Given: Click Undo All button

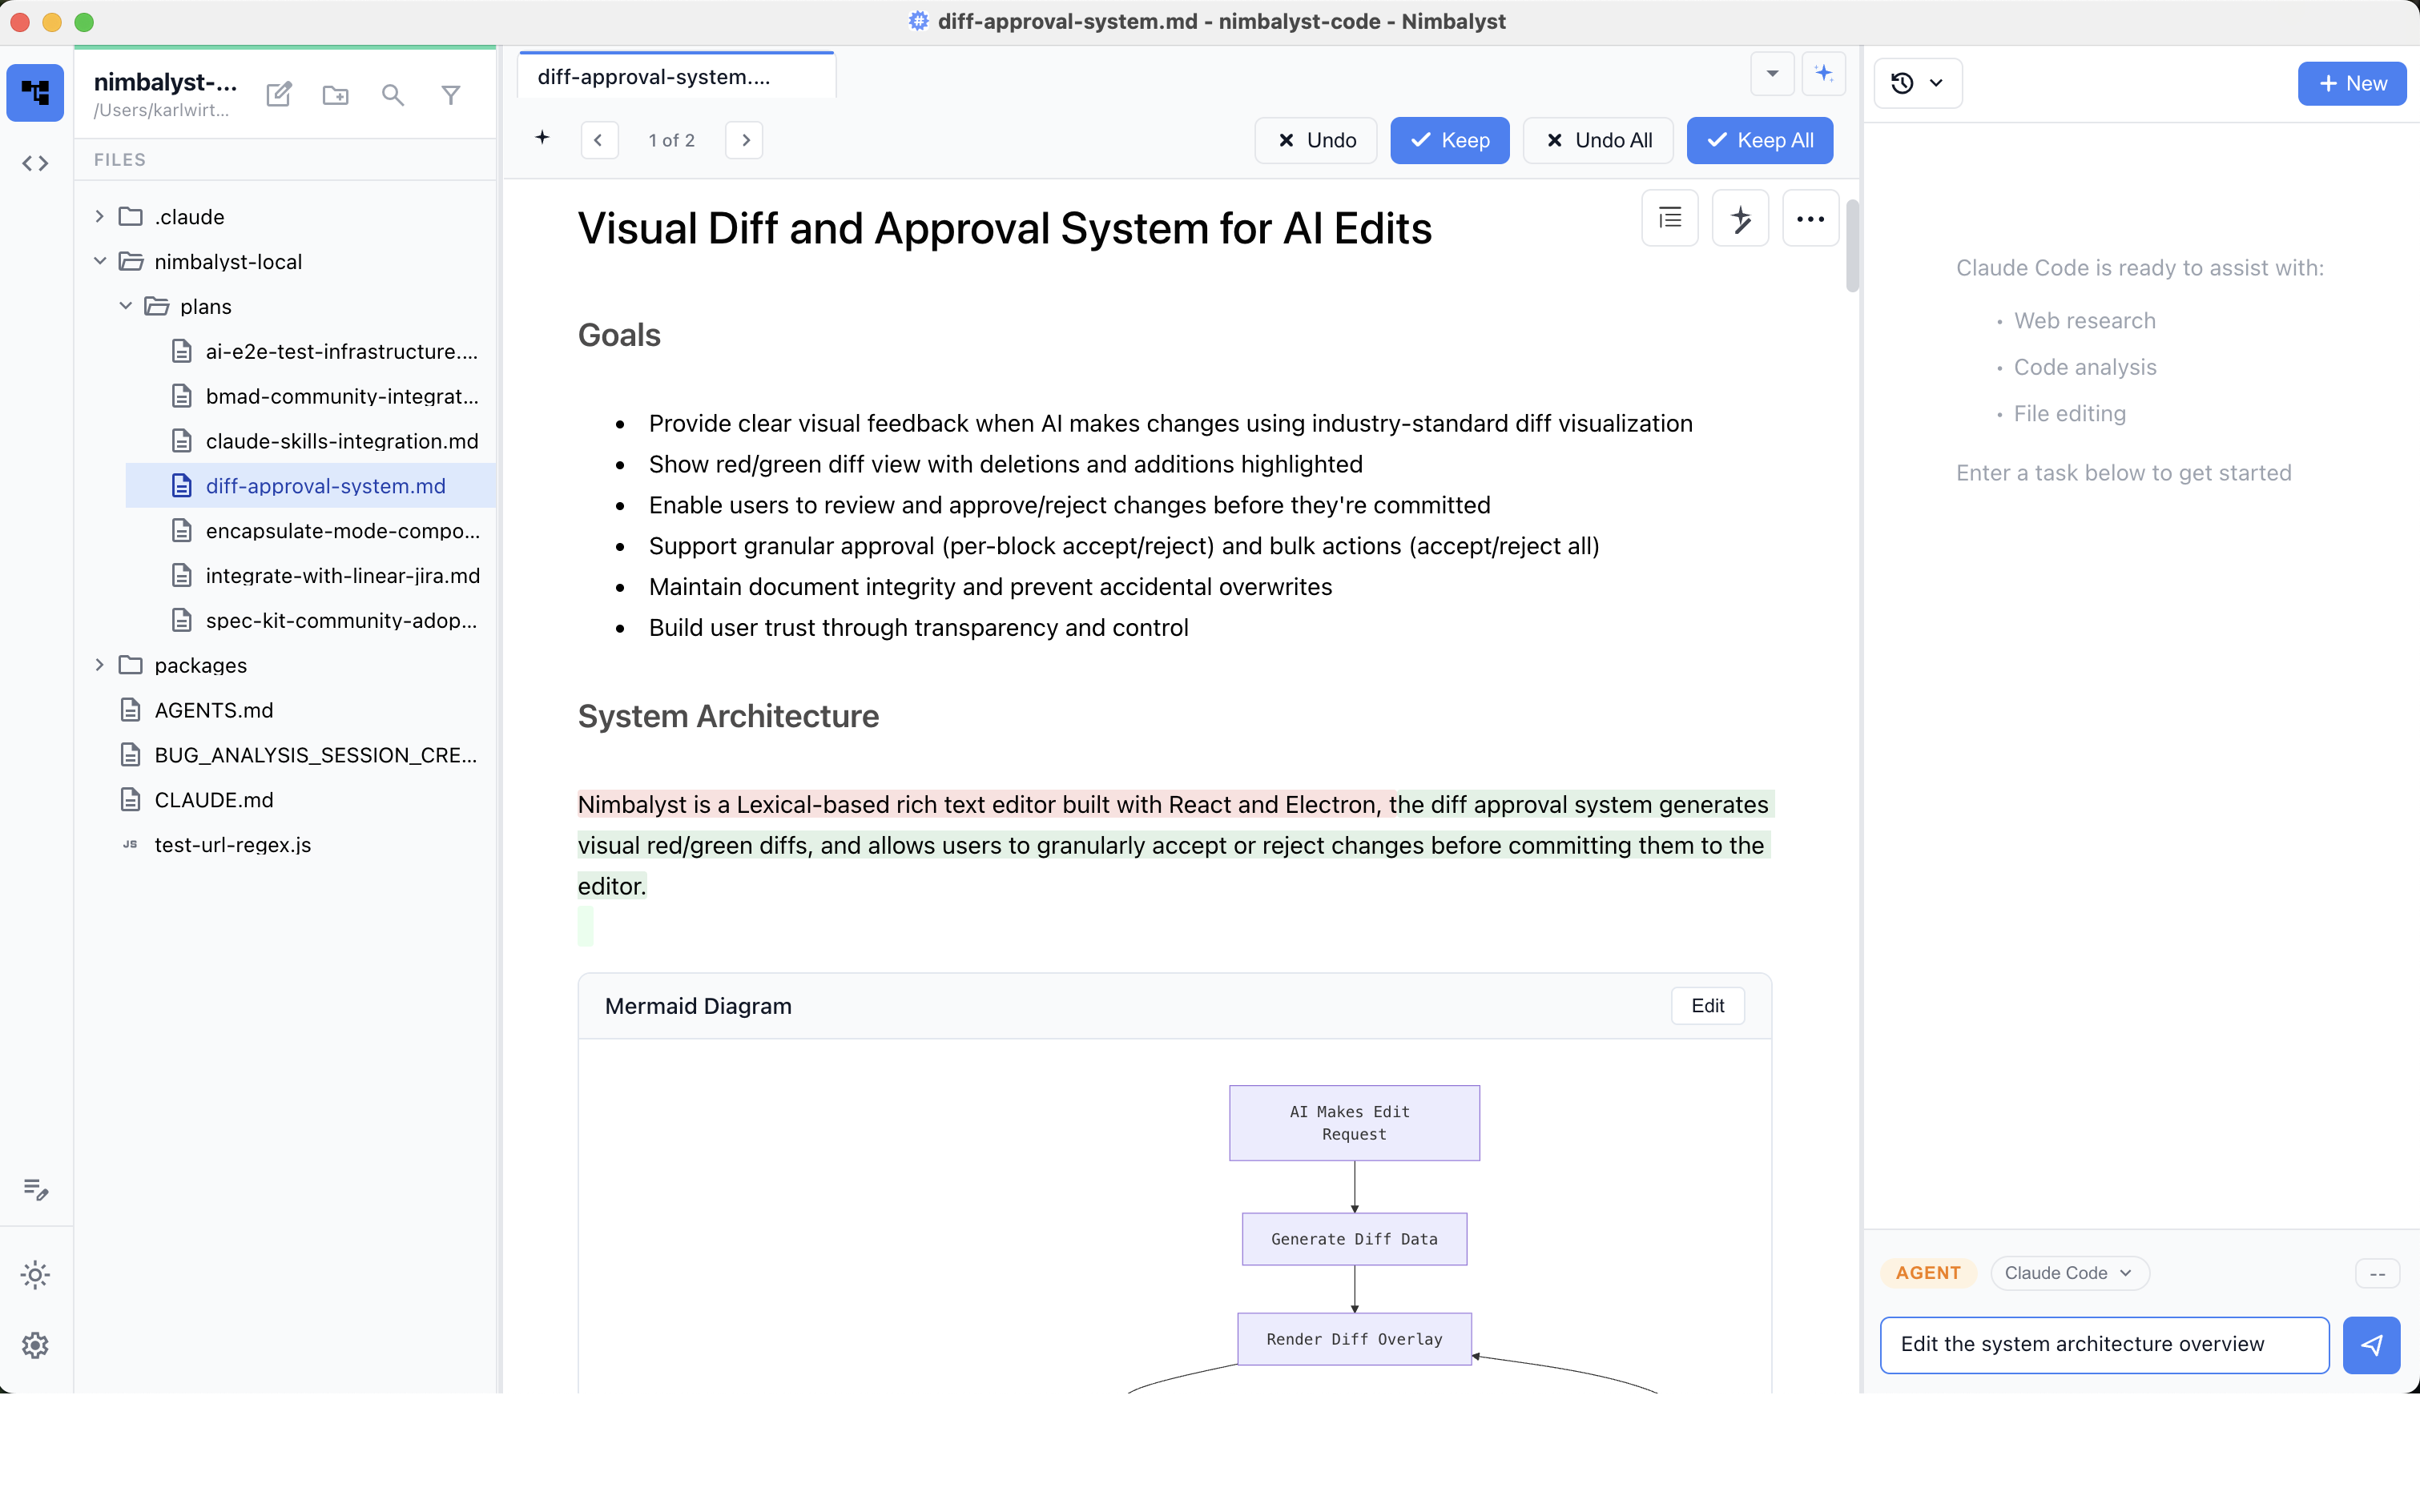Looking at the screenshot, I should click(1598, 140).
